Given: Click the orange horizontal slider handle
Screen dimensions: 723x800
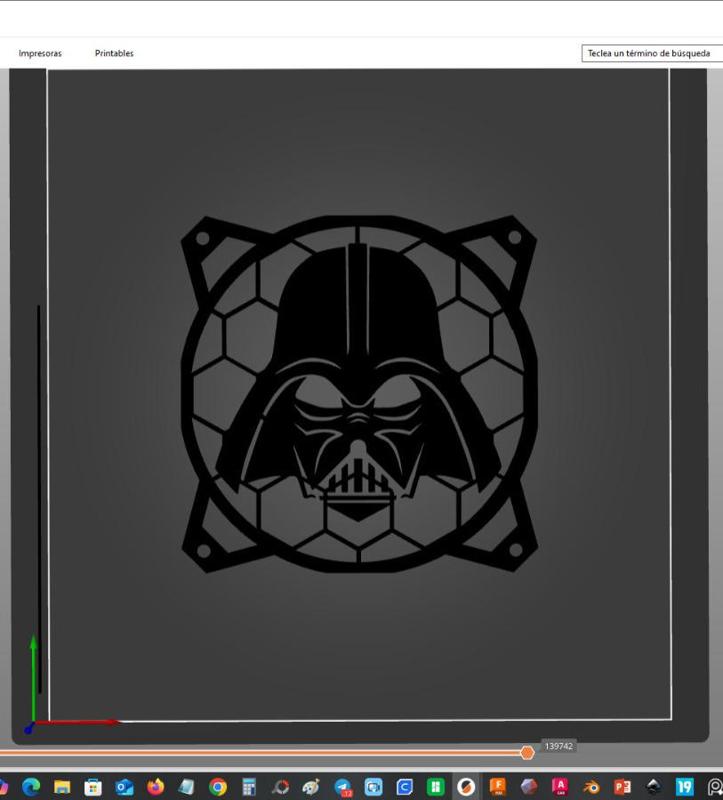Looking at the screenshot, I should click(x=527, y=752).
